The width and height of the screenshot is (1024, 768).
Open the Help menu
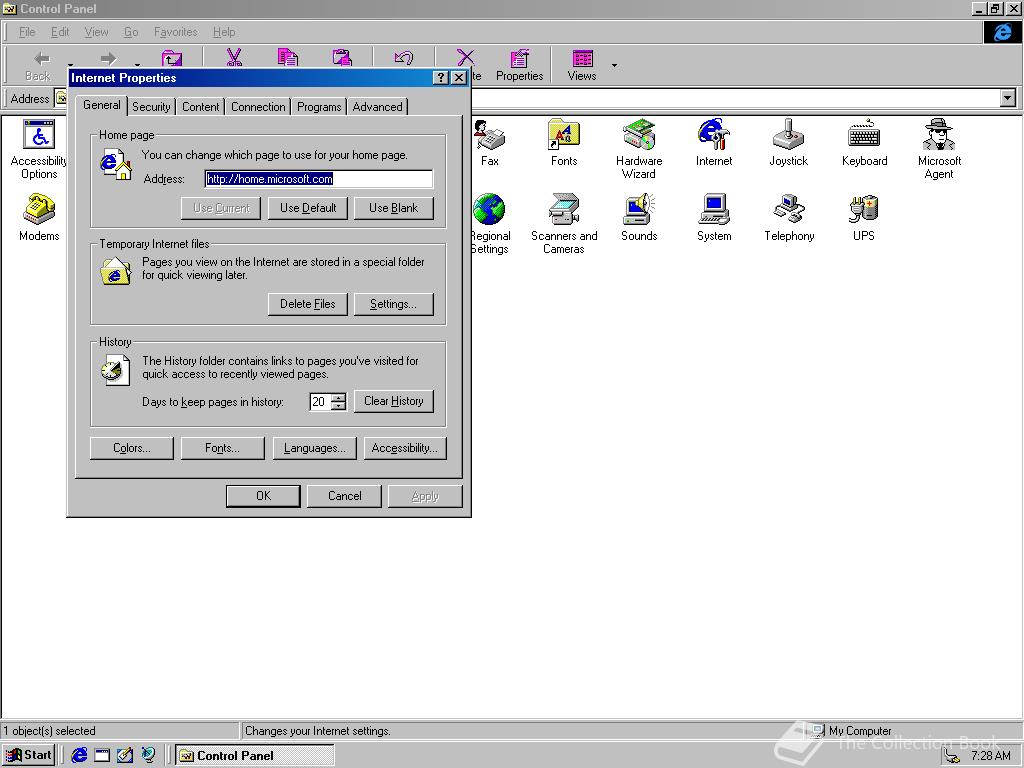tap(224, 32)
